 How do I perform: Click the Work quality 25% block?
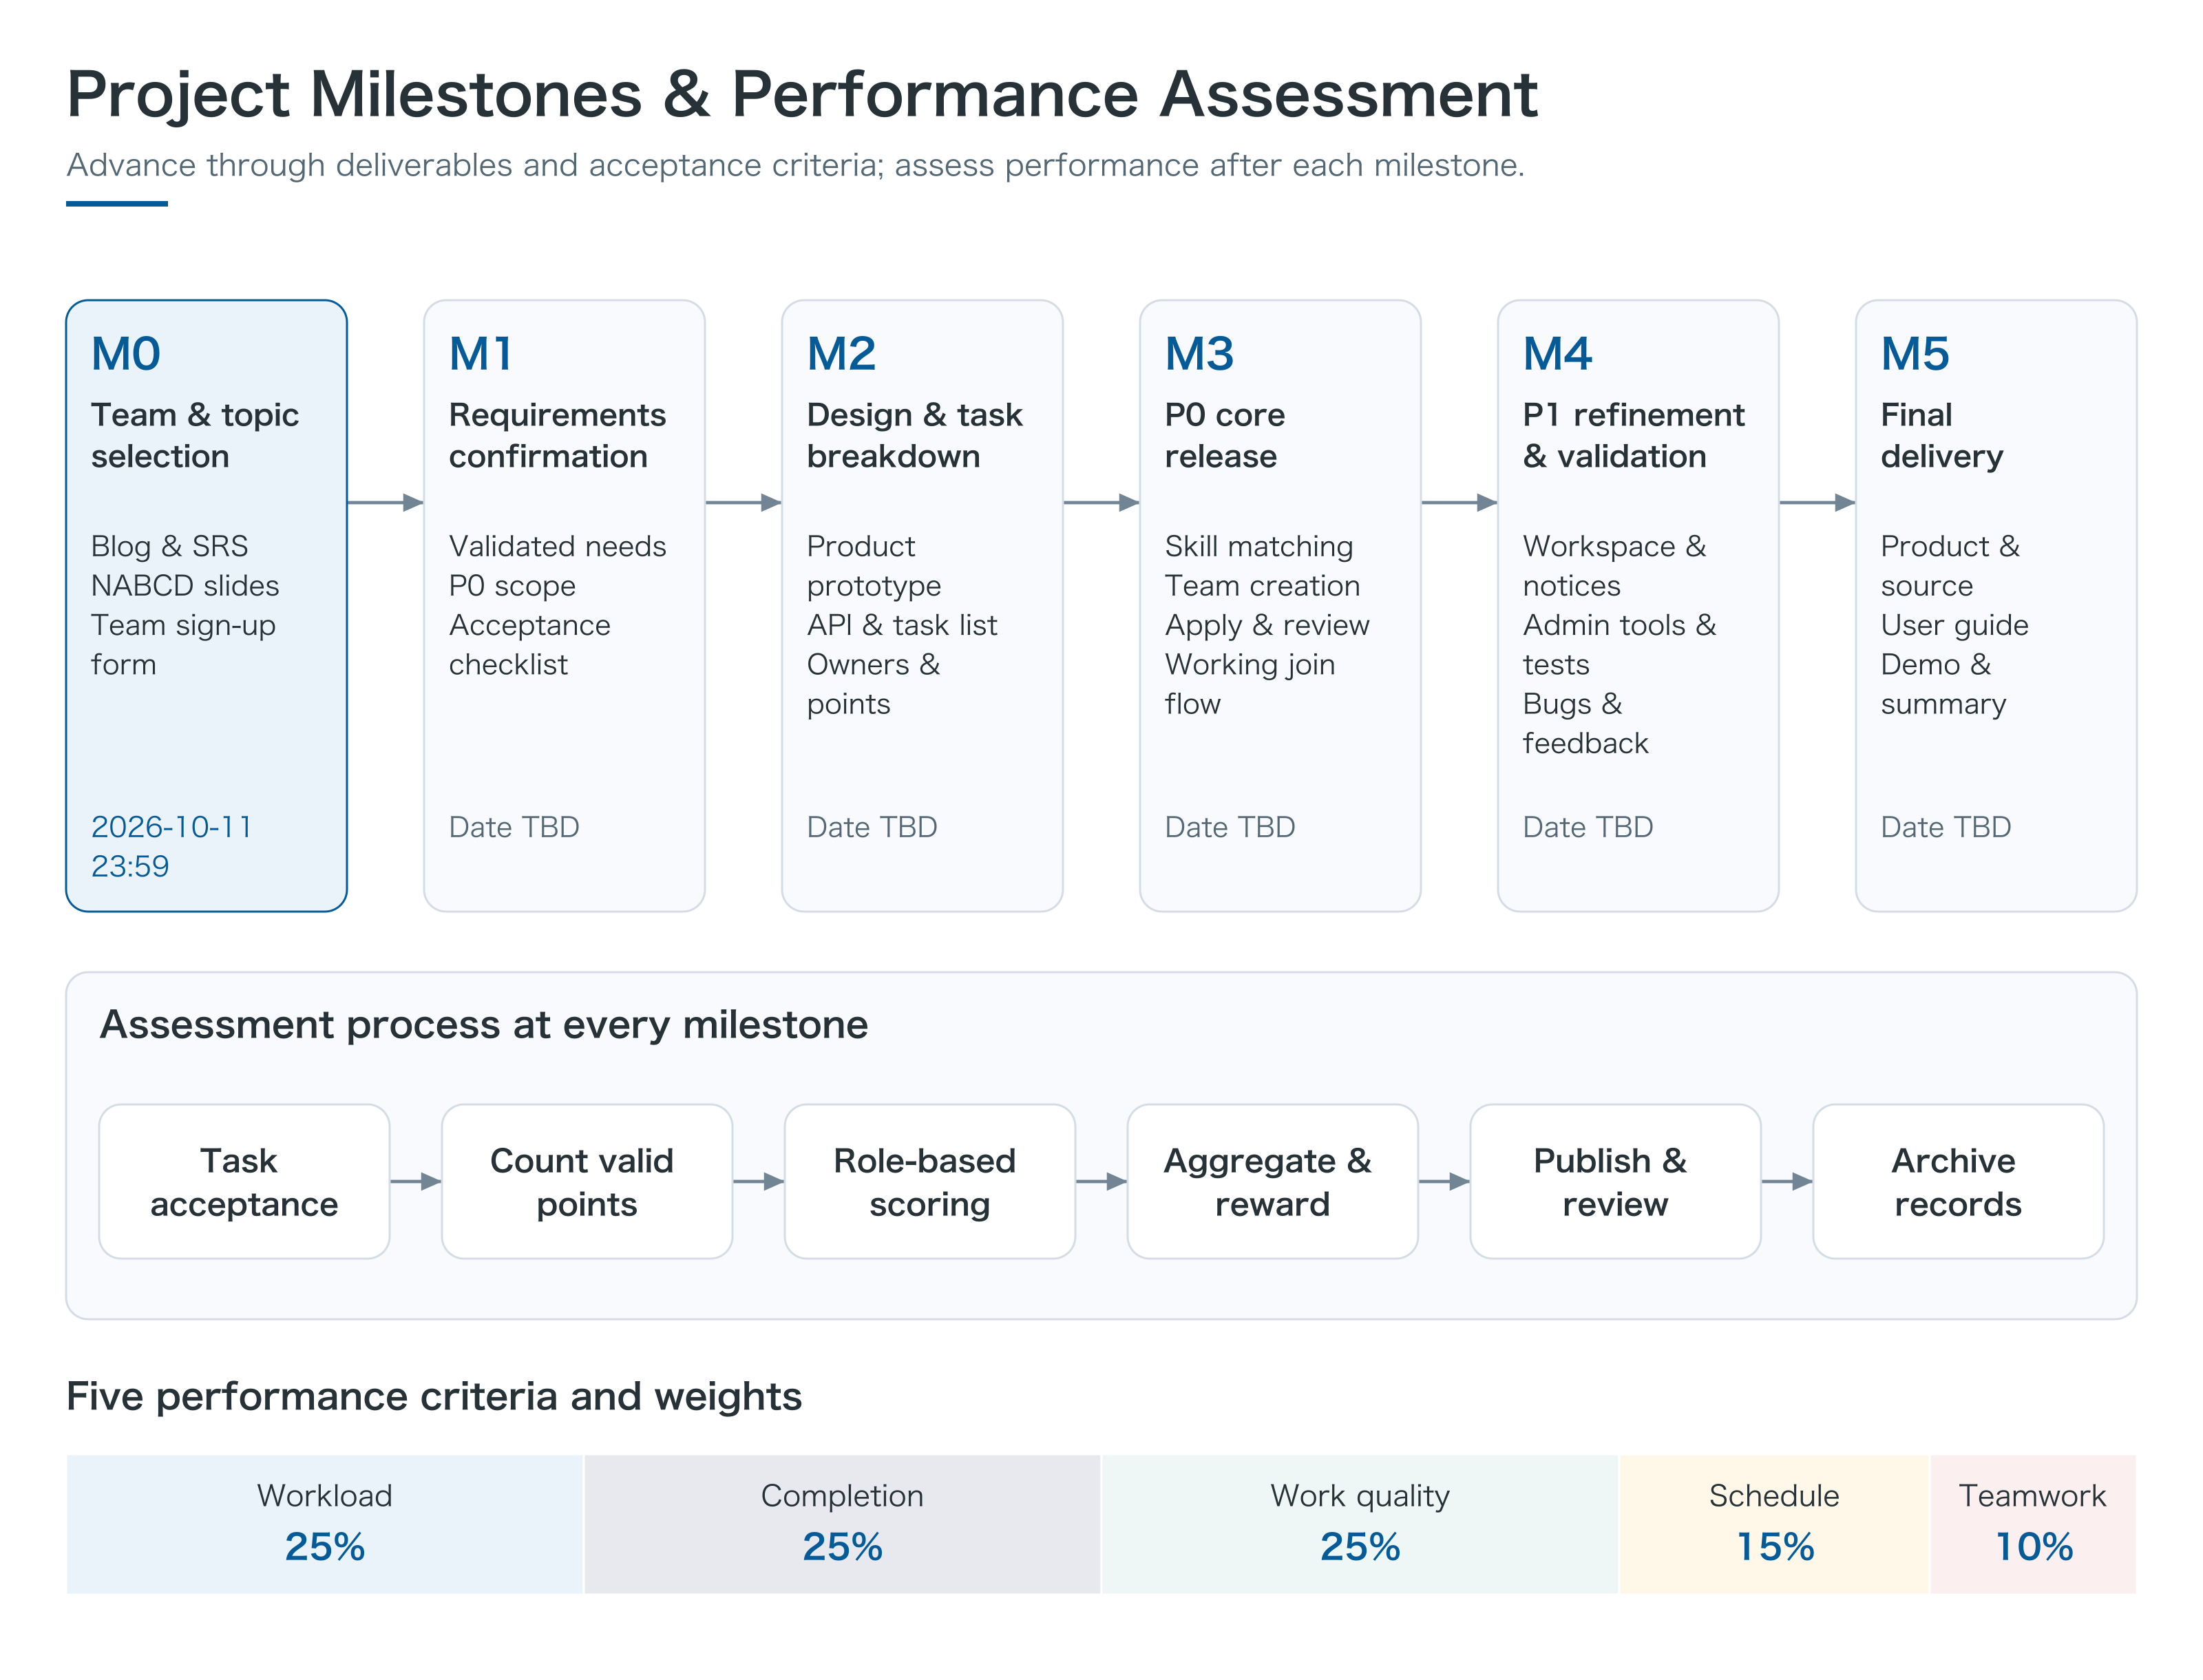click(1360, 1524)
